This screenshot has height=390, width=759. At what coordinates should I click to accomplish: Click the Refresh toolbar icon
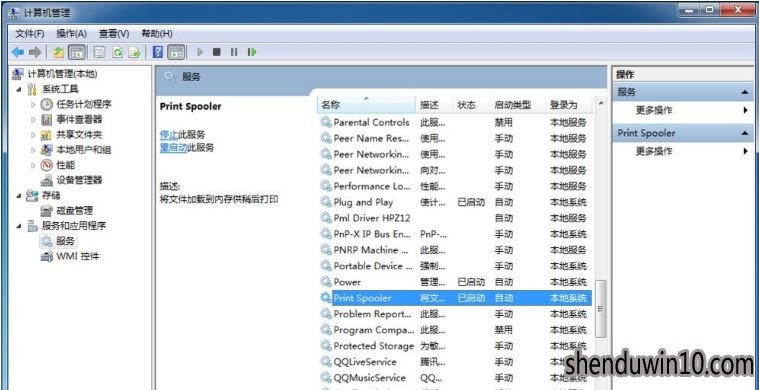117,52
